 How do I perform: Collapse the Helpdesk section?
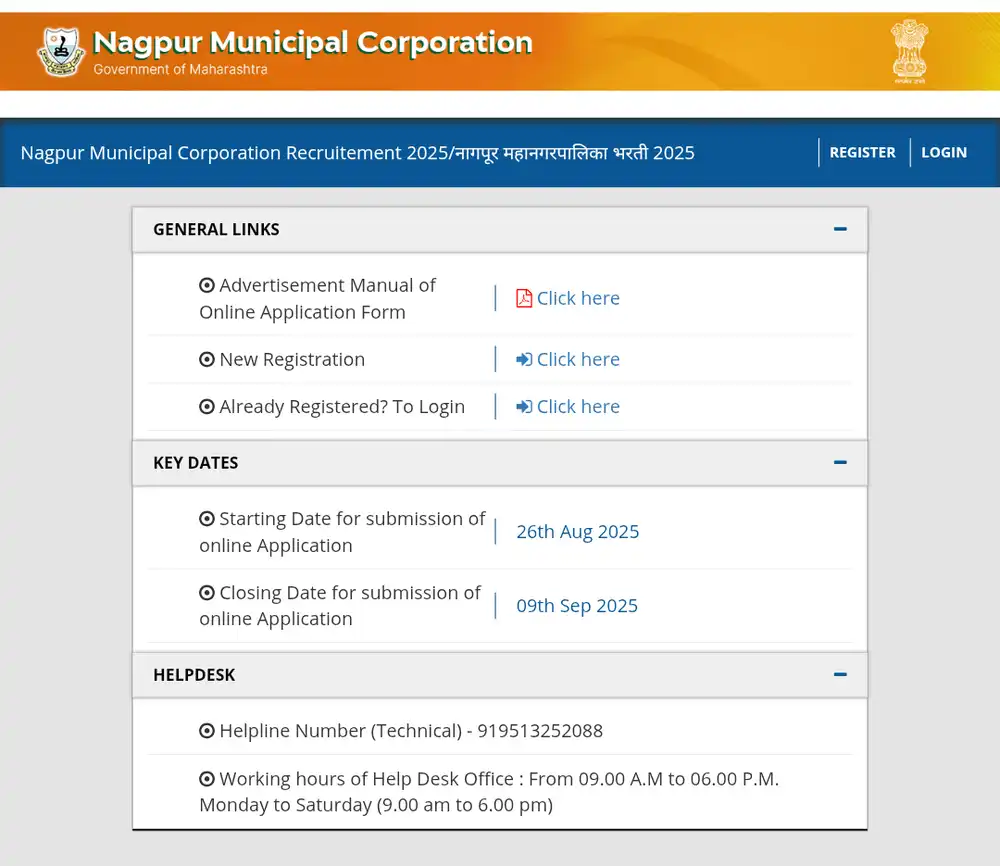coord(840,674)
